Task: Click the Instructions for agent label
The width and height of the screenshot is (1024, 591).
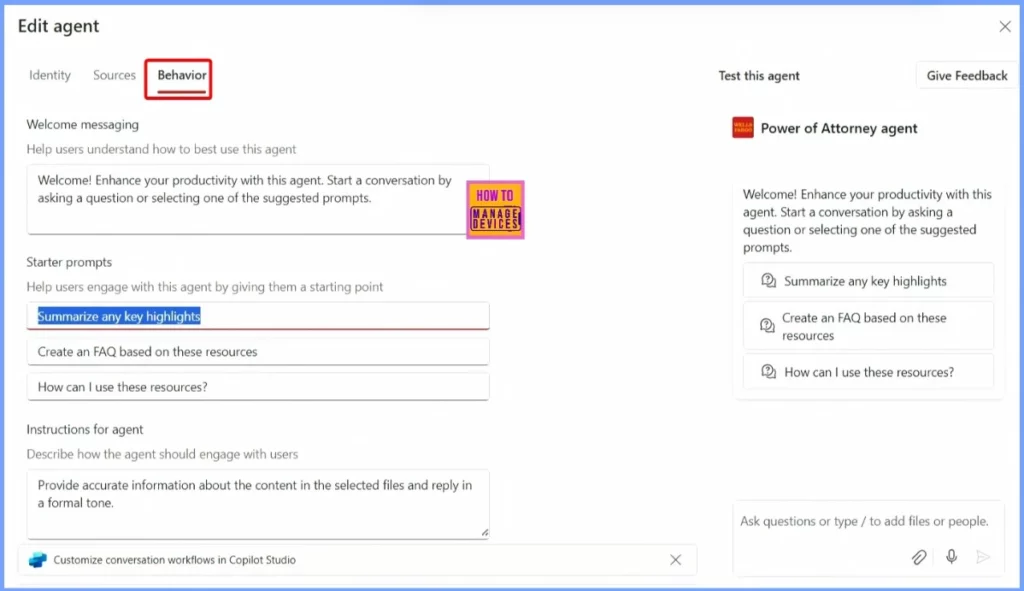Action: pyautogui.click(x=85, y=429)
